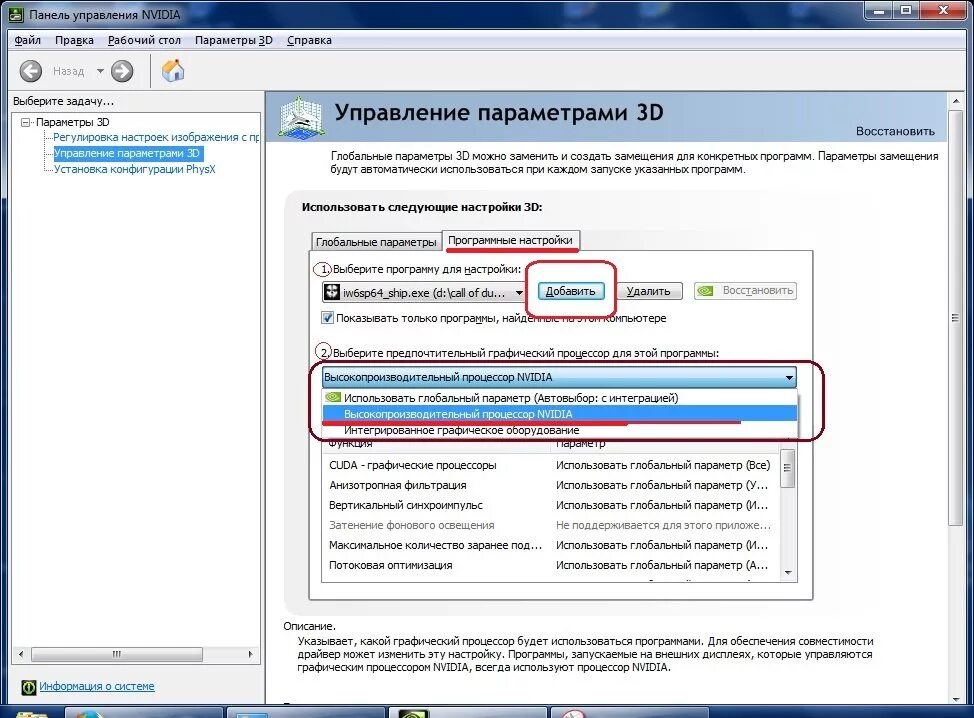
Task: Click the CUDA row's Использовать глобальный параметр (Все) value
Action: [663, 465]
